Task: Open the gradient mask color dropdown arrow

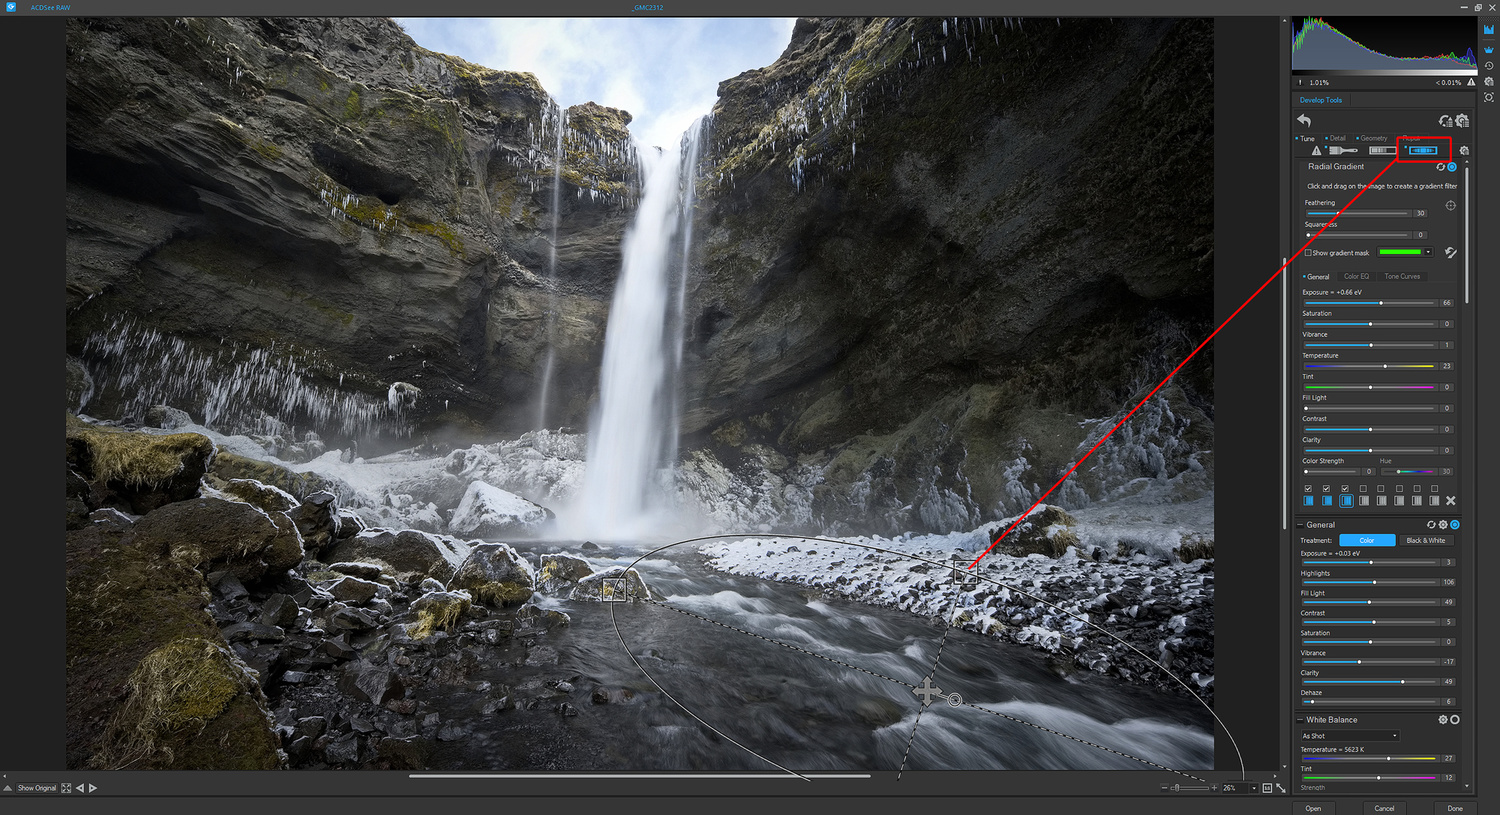Action: pyautogui.click(x=1428, y=252)
